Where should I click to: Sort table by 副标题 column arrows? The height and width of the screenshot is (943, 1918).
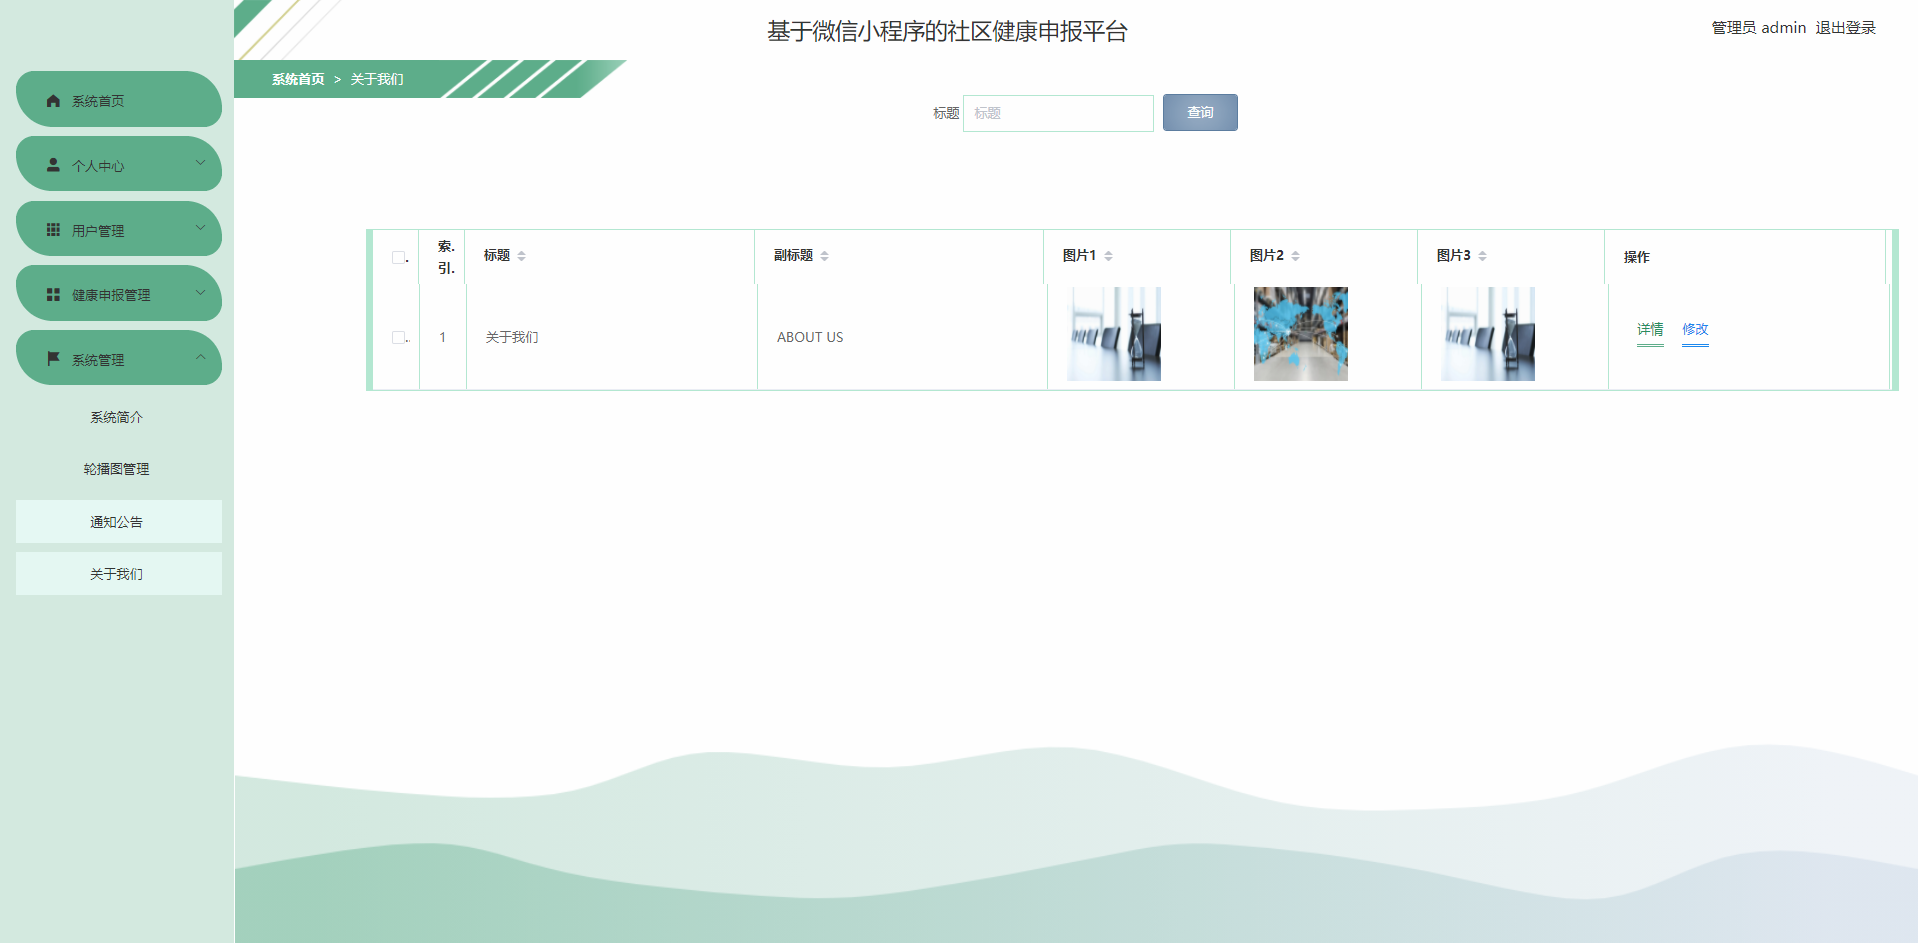coord(824,256)
